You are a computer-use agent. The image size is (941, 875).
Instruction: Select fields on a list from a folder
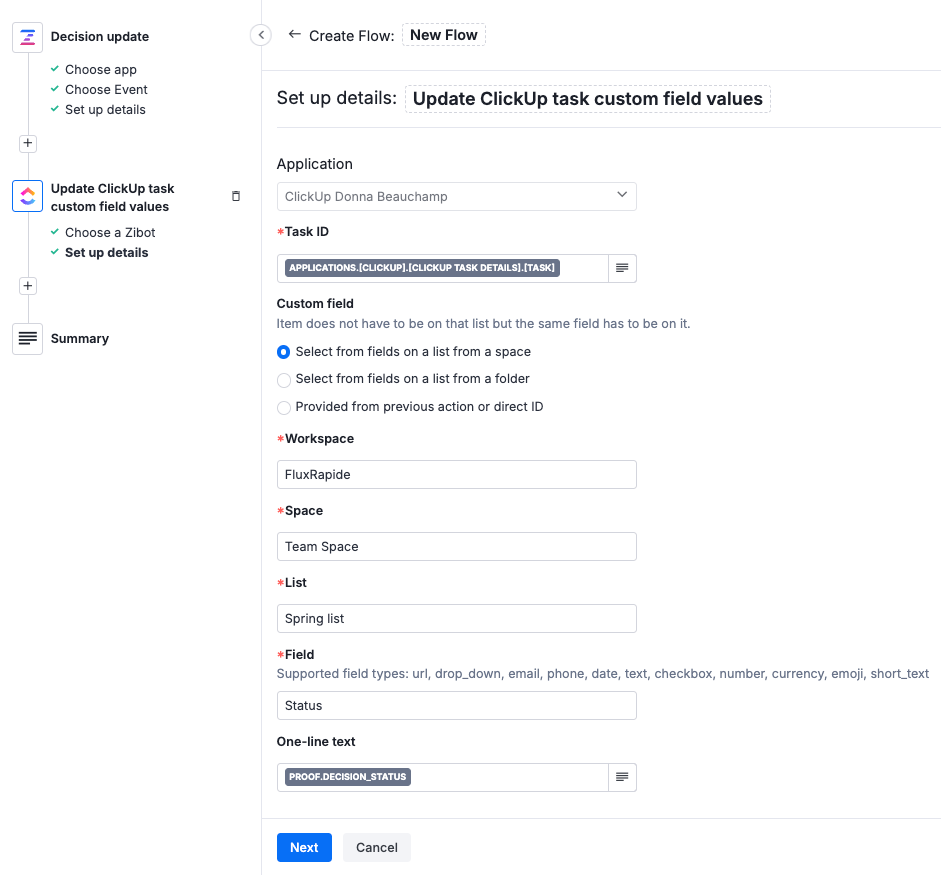[284, 380]
